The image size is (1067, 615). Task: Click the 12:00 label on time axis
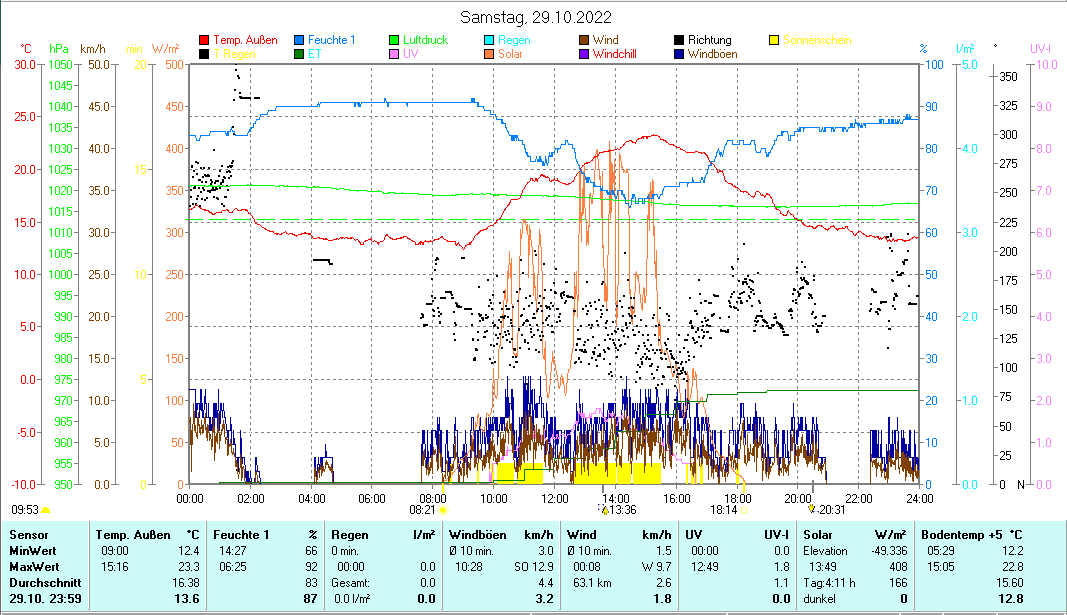click(554, 497)
